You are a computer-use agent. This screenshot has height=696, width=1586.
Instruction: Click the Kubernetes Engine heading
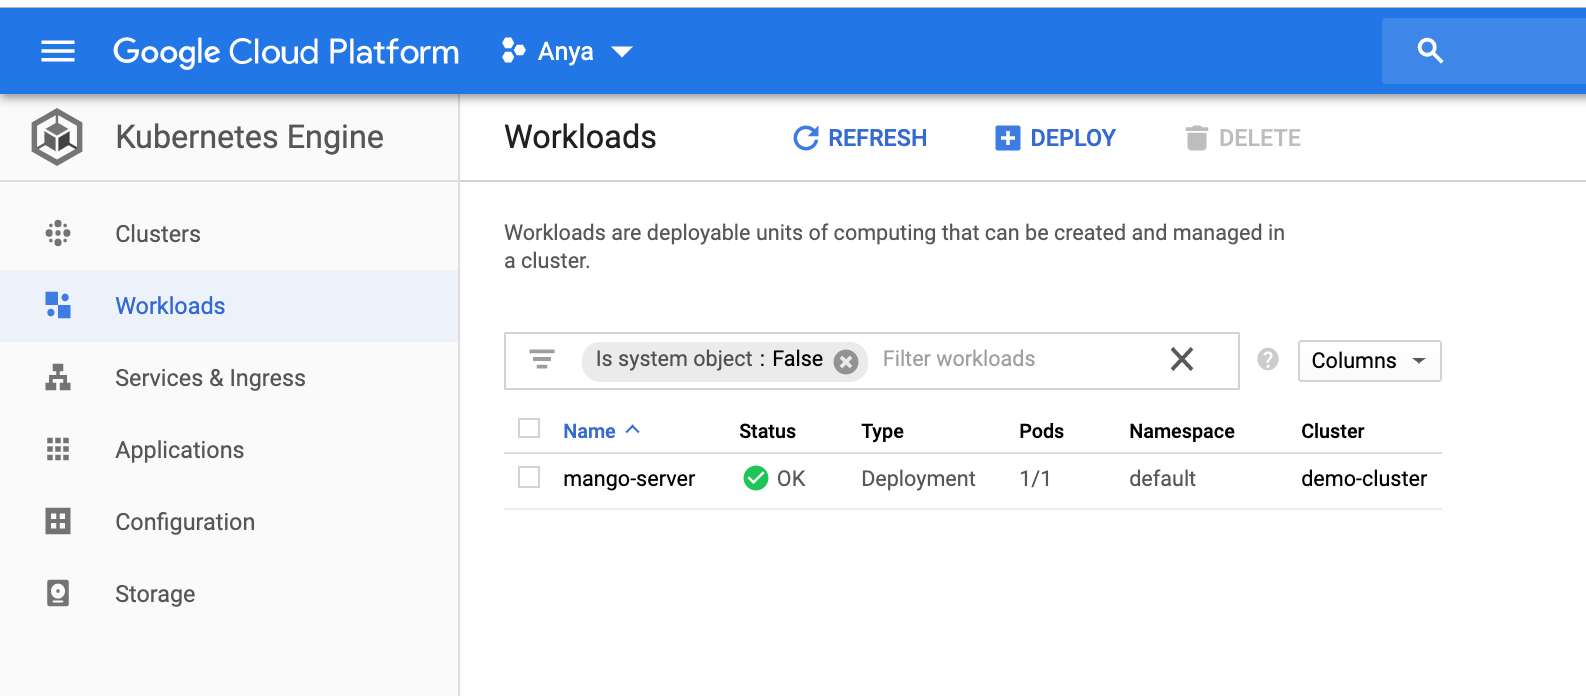[250, 137]
